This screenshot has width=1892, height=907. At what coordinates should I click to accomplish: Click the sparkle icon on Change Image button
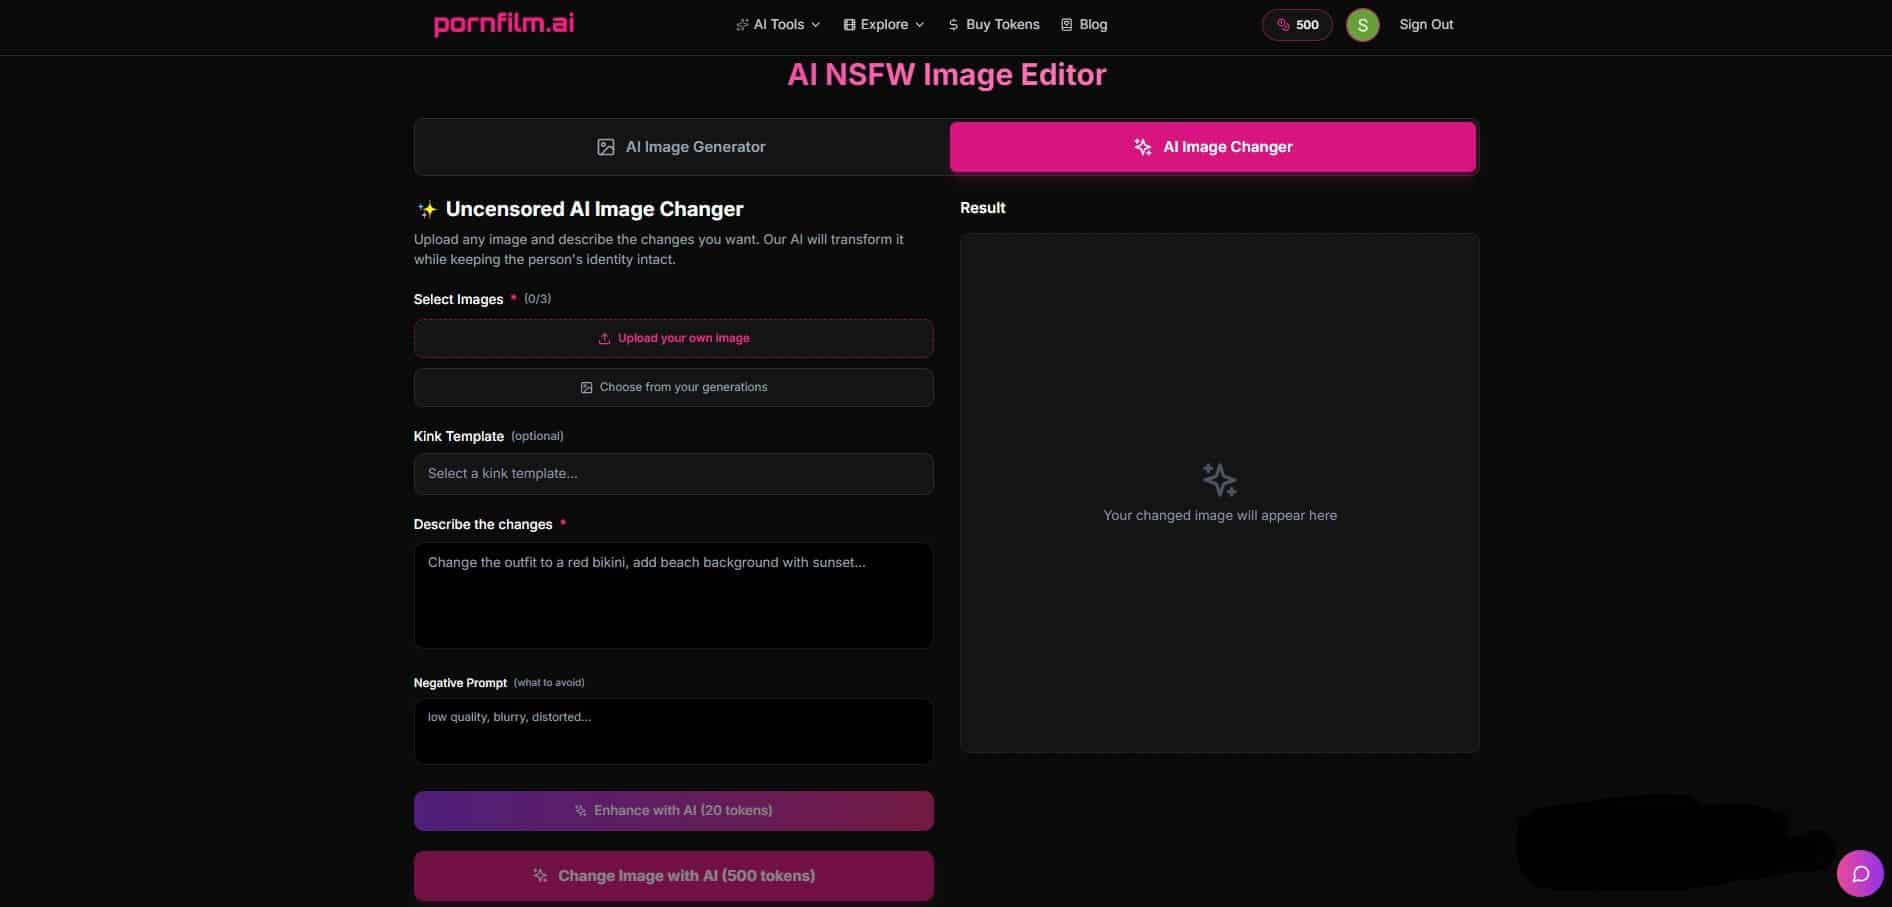pos(540,876)
